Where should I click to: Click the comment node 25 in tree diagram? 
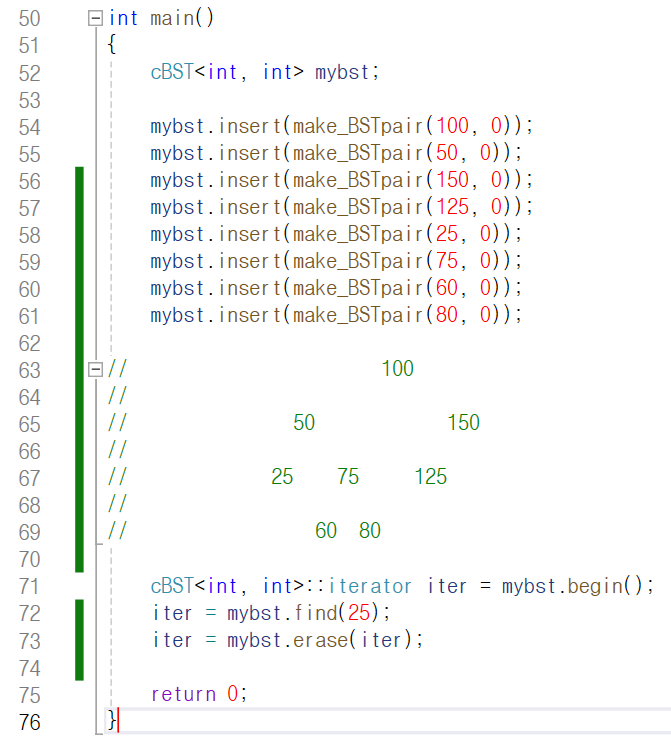[x=282, y=477]
